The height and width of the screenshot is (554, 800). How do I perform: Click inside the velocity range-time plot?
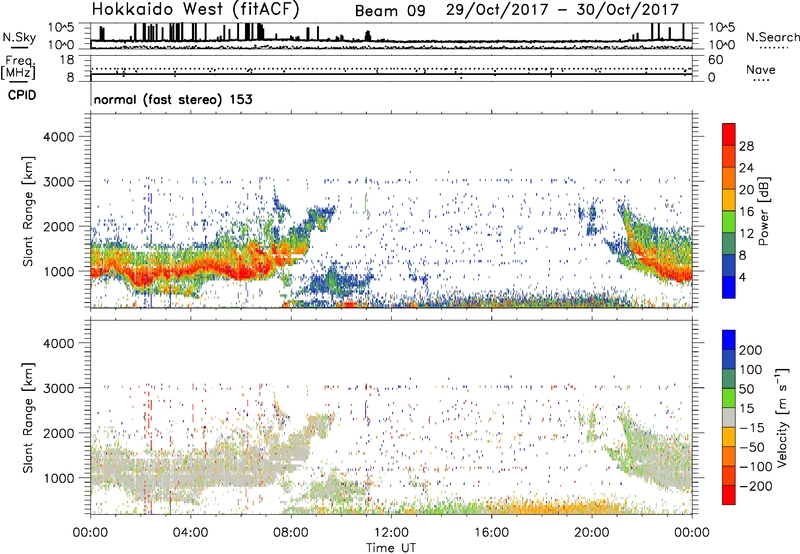click(x=391, y=417)
